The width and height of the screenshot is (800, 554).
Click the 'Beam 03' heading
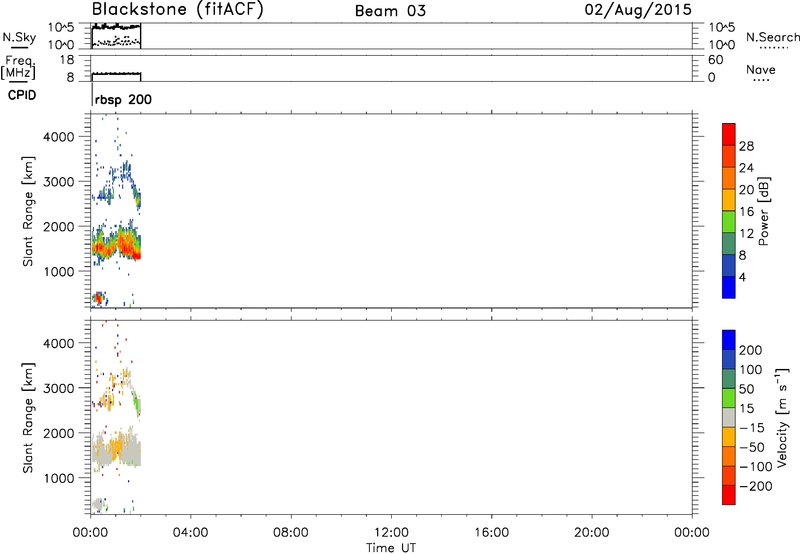click(x=390, y=11)
